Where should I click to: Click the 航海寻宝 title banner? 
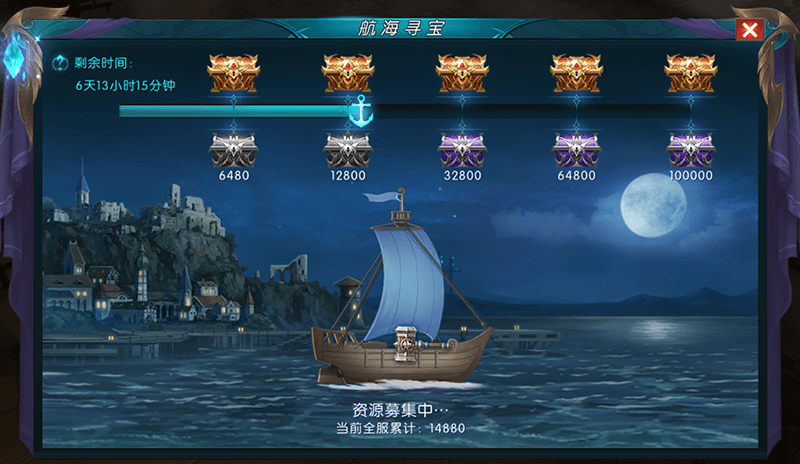tap(401, 28)
